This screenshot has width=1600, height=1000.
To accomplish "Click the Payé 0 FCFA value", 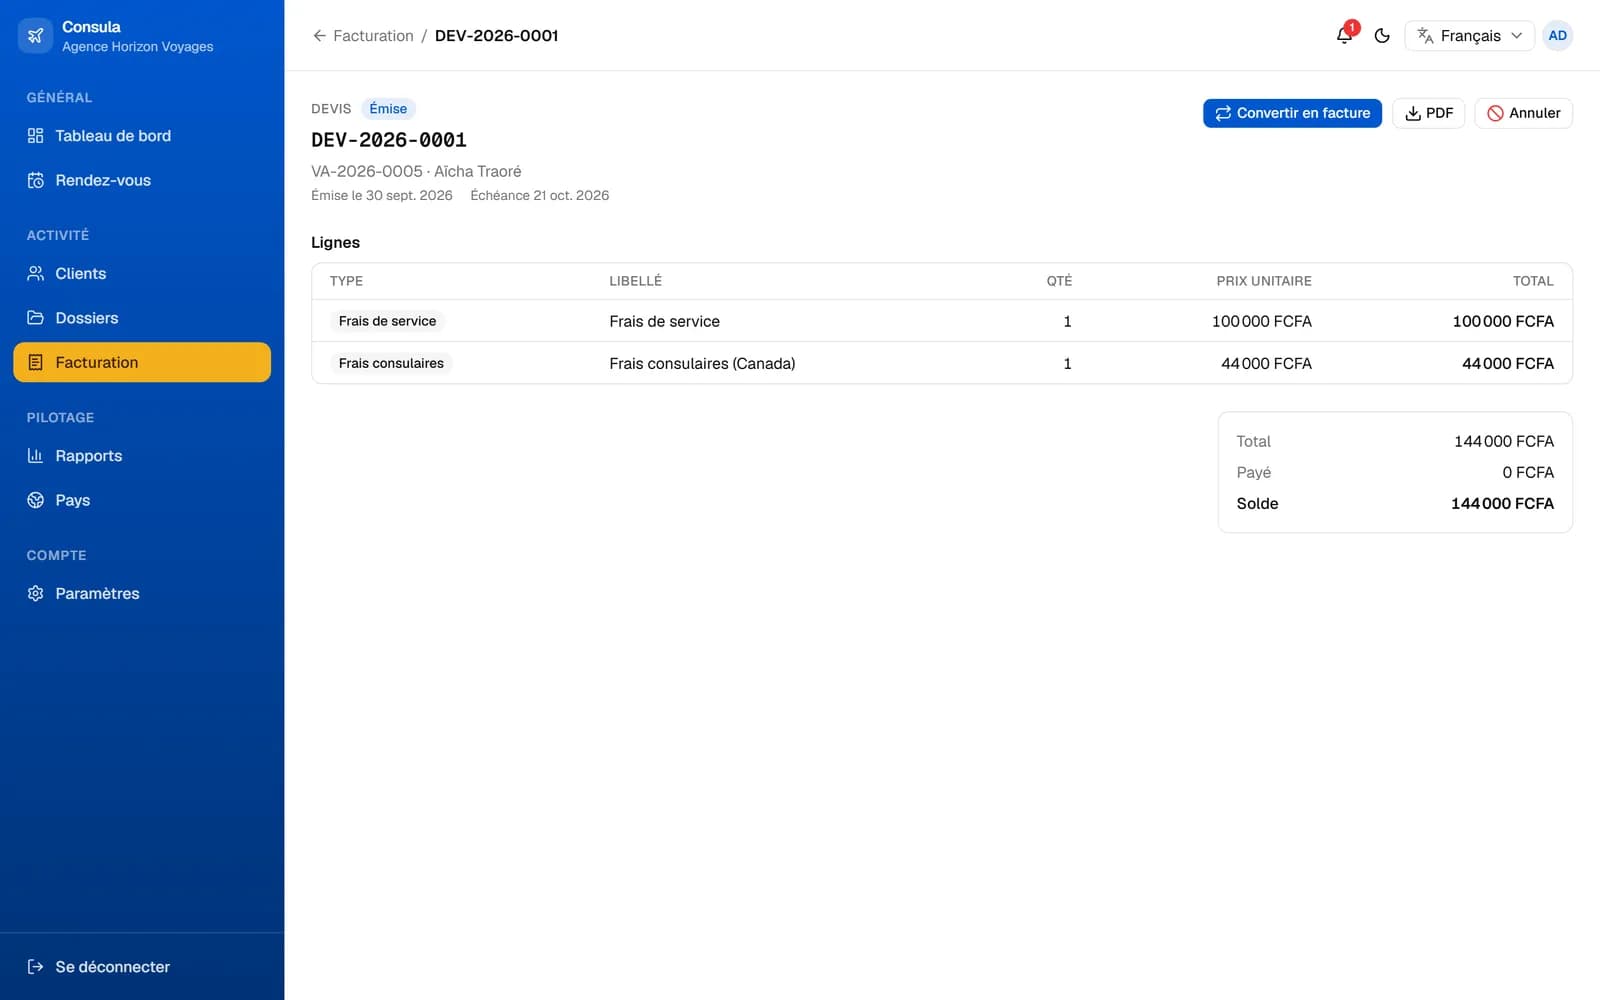I will [x=1527, y=473].
